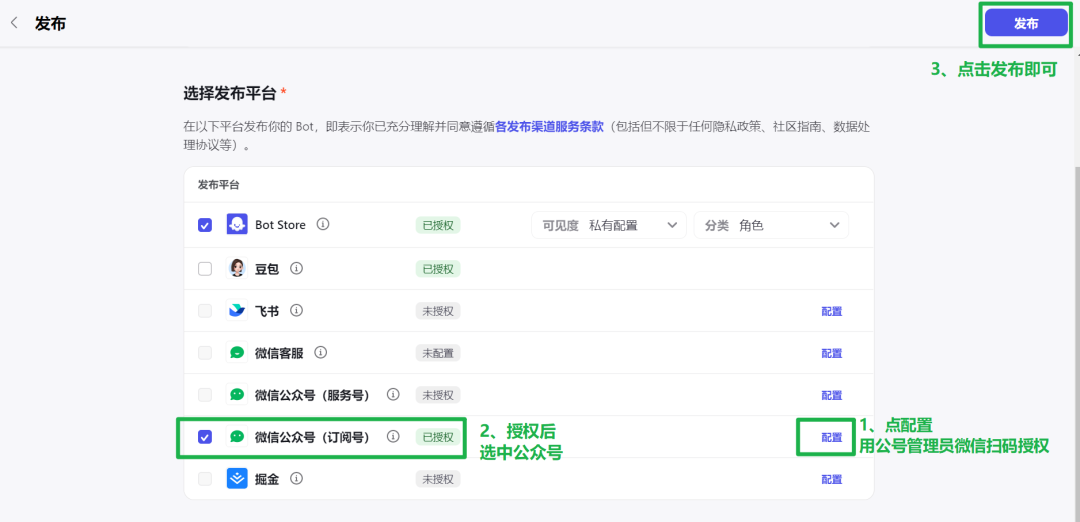Open the 可见度 私有配置 dropdown
The image size is (1080, 522).
[609, 225]
